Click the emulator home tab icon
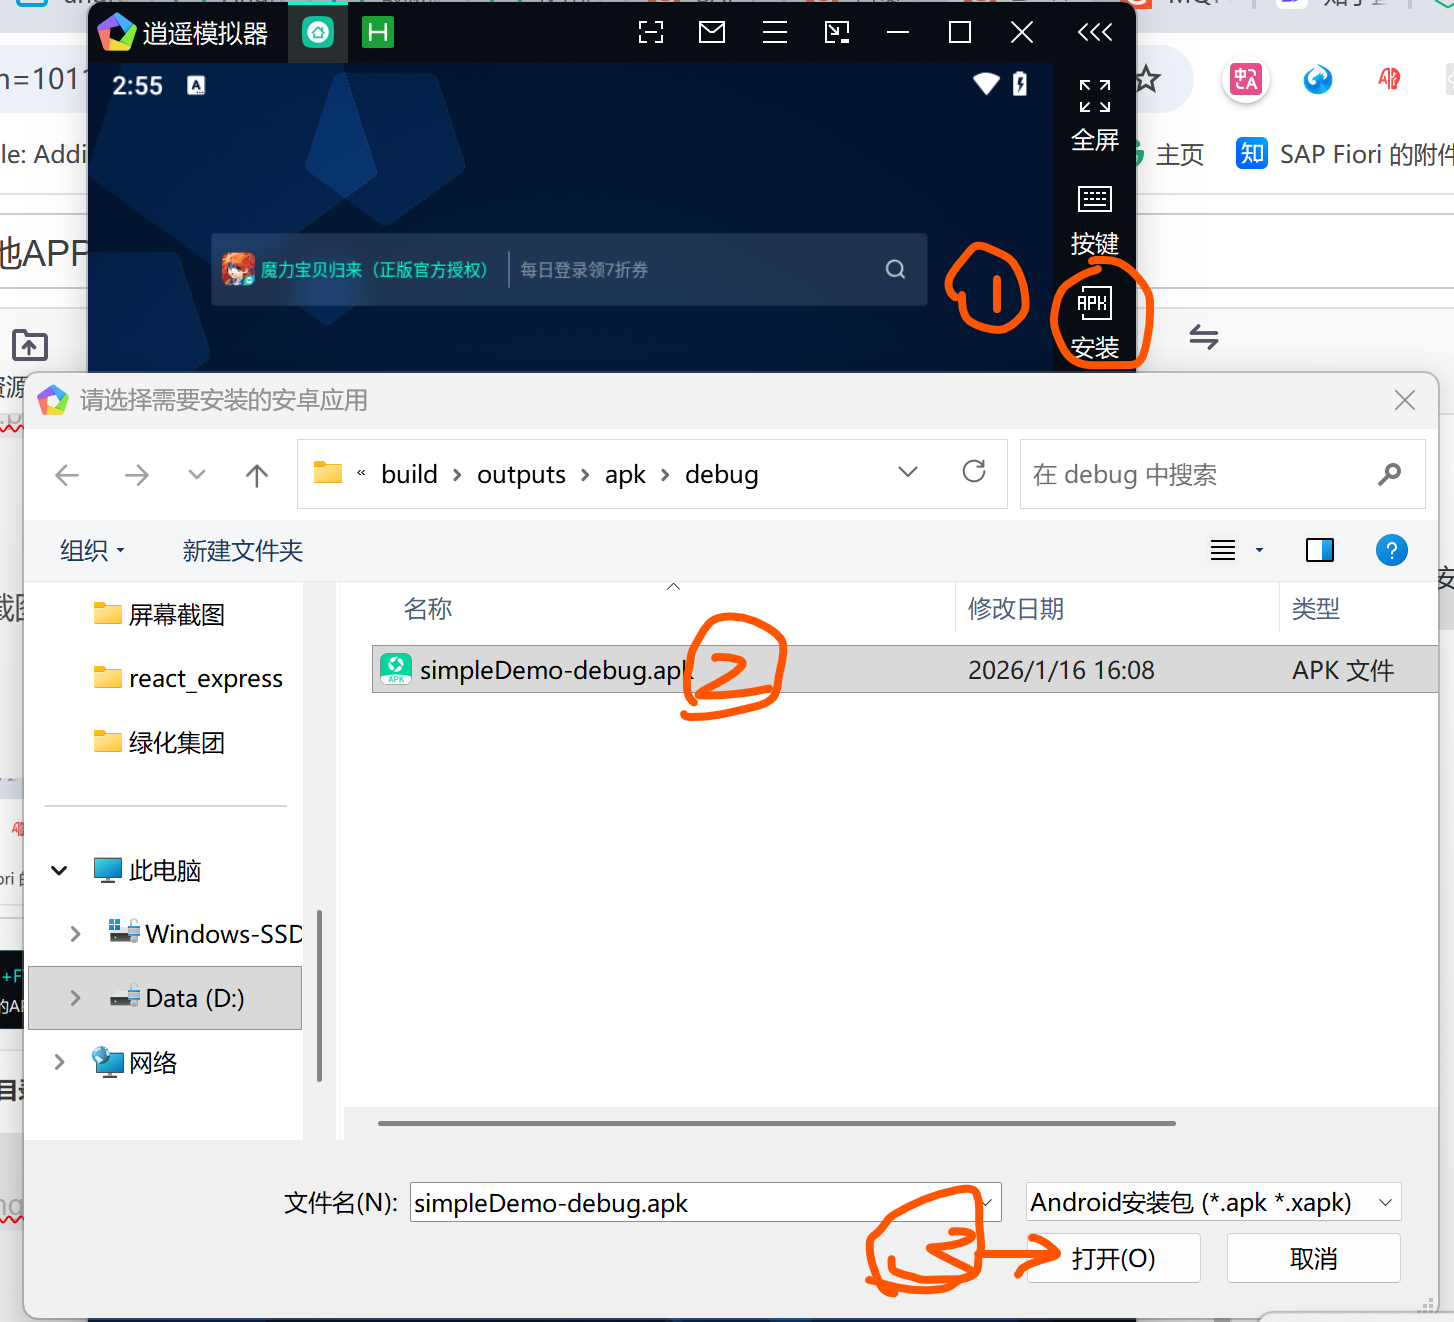1454x1322 pixels. point(318,33)
